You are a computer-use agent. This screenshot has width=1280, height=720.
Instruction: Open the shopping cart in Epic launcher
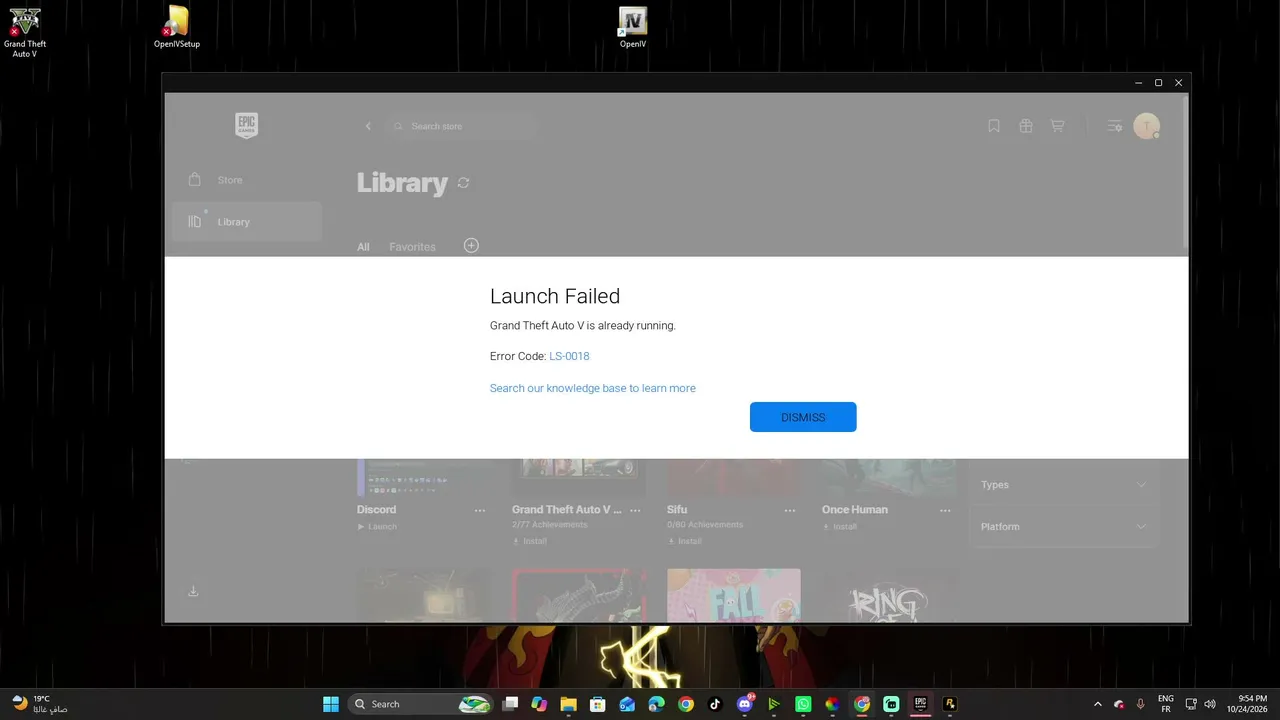pyautogui.click(x=1057, y=126)
